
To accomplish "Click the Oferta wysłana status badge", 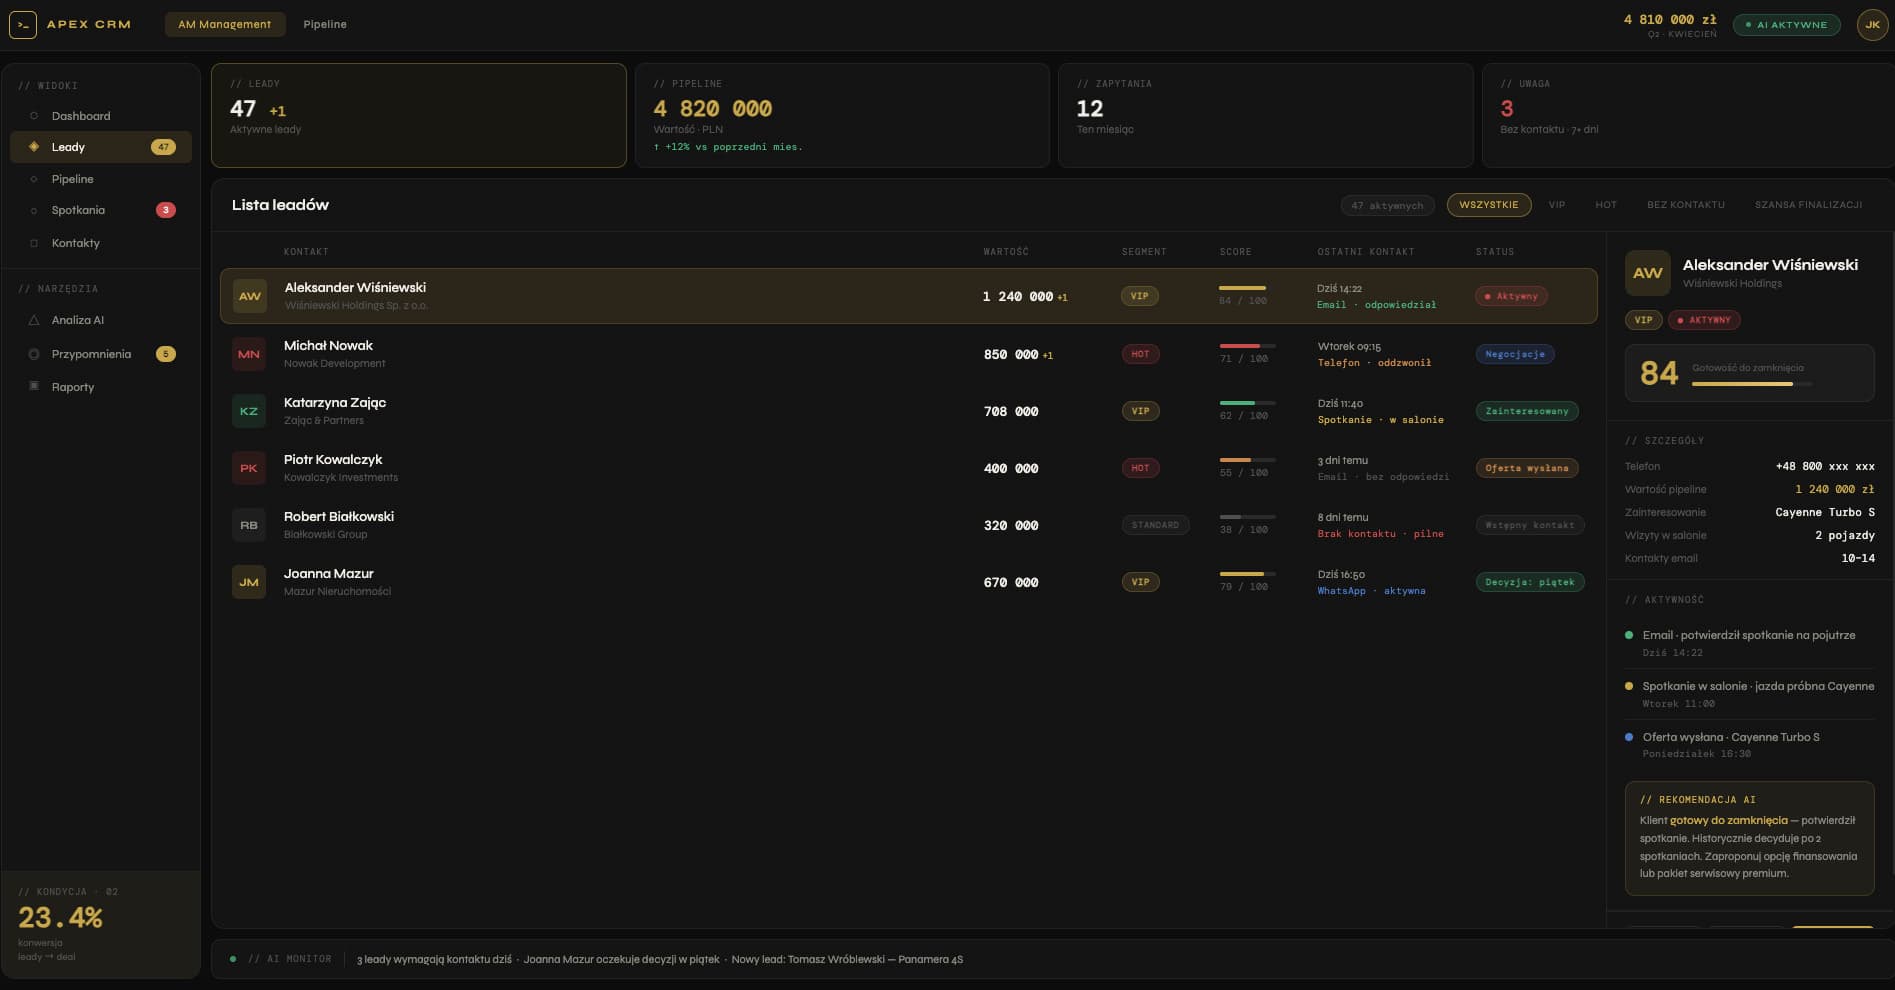I will coord(1527,468).
